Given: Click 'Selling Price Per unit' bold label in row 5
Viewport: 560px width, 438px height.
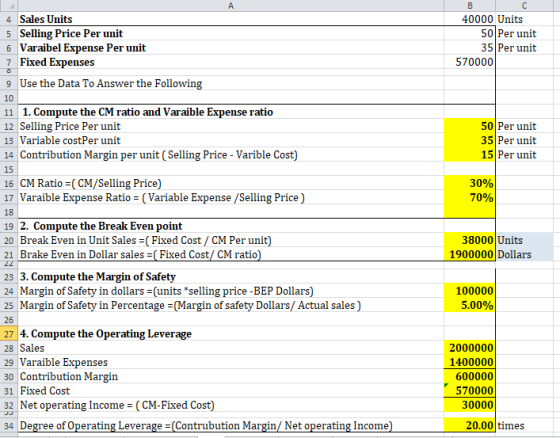Looking at the screenshot, I should (x=71, y=33).
